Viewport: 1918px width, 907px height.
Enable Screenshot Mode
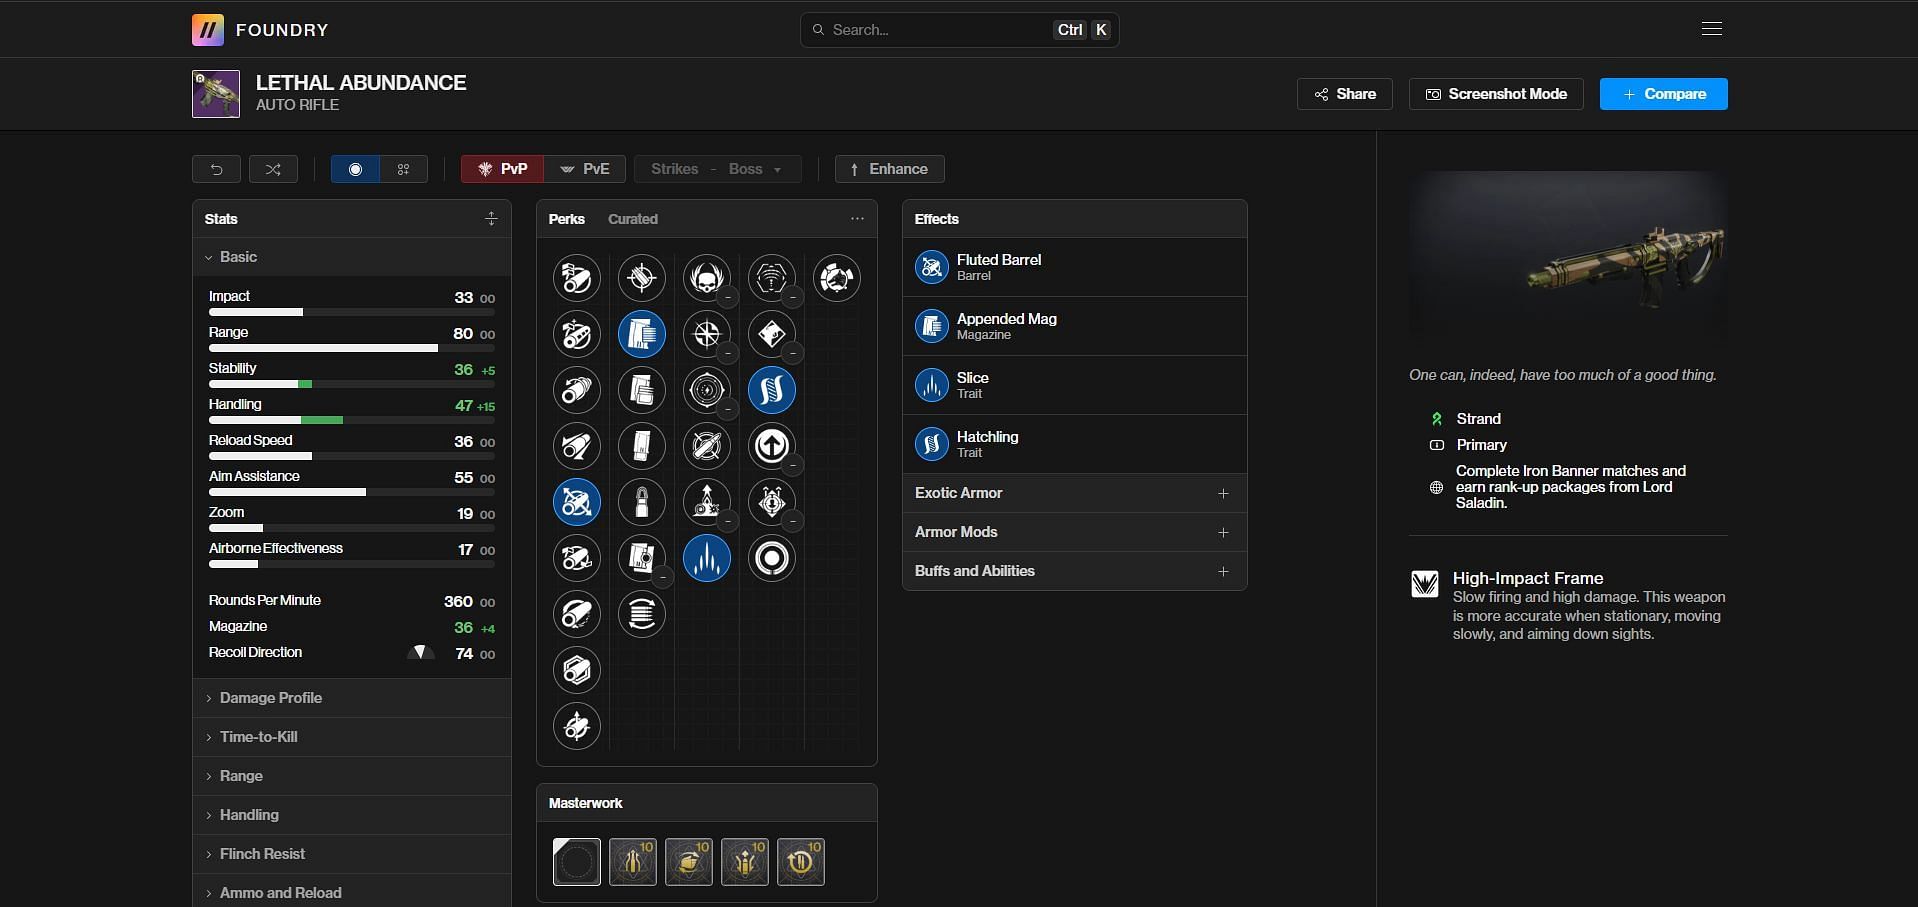click(1495, 94)
